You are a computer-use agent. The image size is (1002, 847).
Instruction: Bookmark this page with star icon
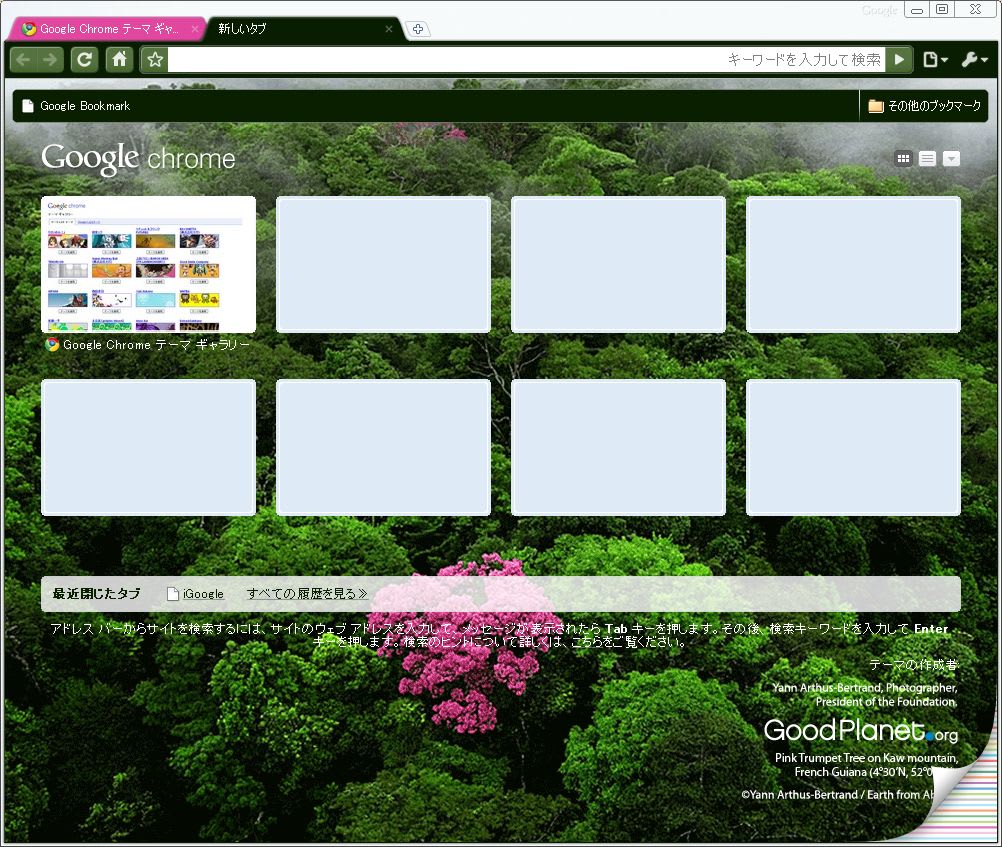click(x=155, y=60)
